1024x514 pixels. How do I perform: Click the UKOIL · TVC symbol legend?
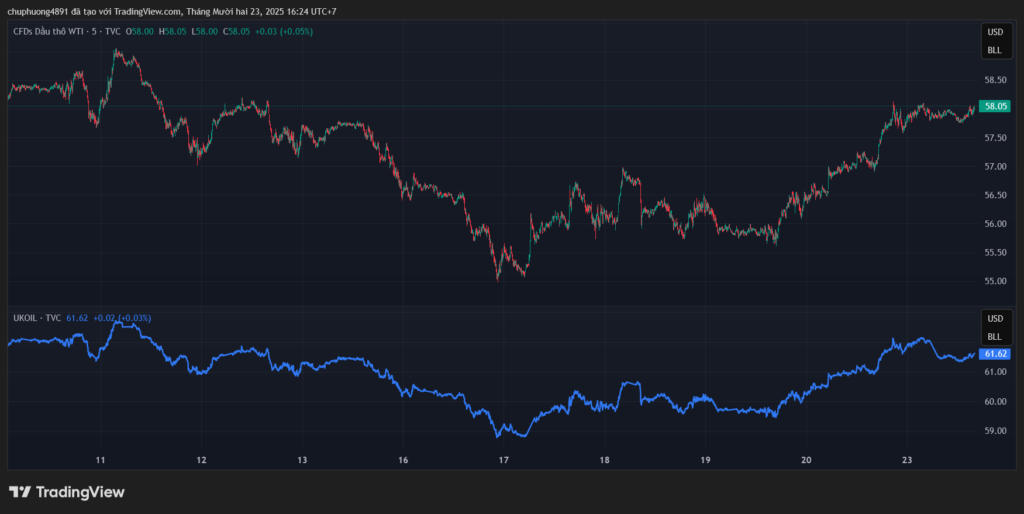37,318
